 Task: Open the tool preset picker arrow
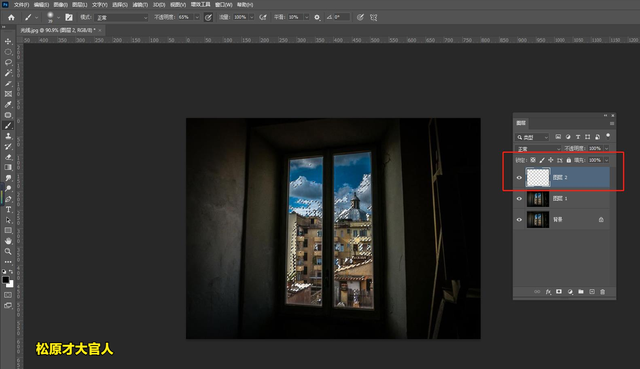[x=36, y=18]
